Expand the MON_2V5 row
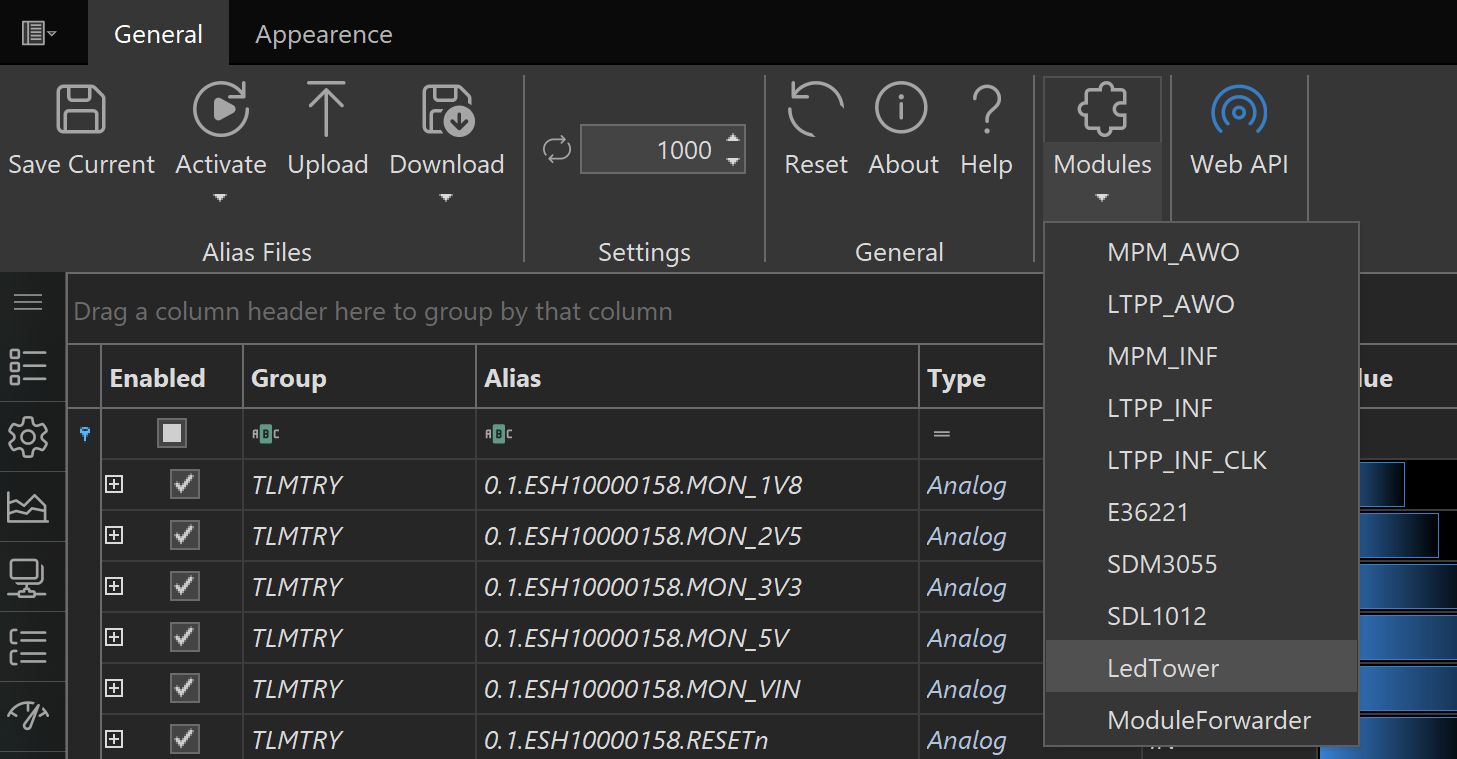The width and height of the screenshot is (1457, 759). [x=114, y=536]
